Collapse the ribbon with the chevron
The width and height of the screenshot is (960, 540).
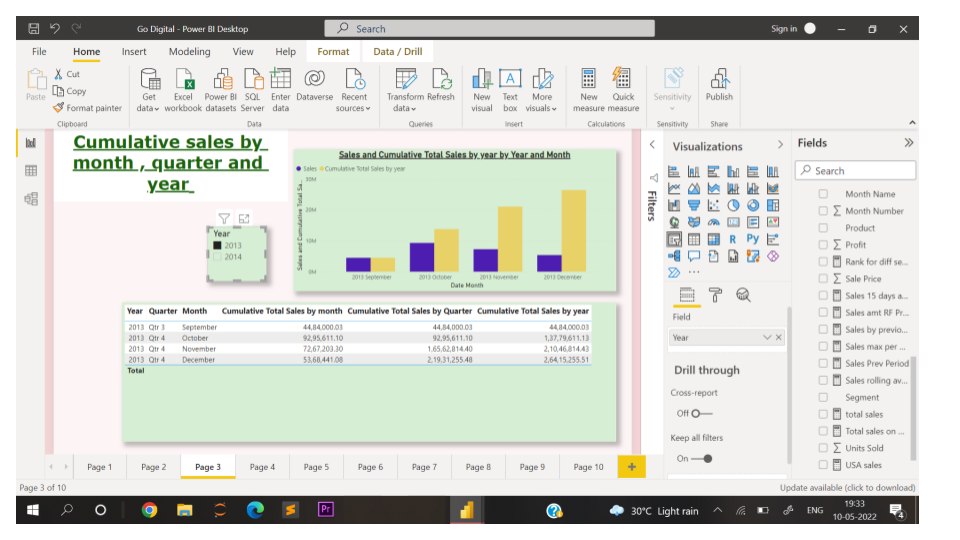pos(912,122)
